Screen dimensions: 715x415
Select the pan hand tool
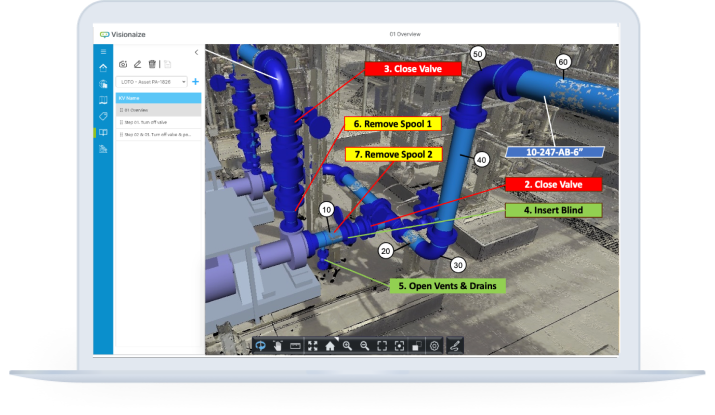tap(277, 345)
